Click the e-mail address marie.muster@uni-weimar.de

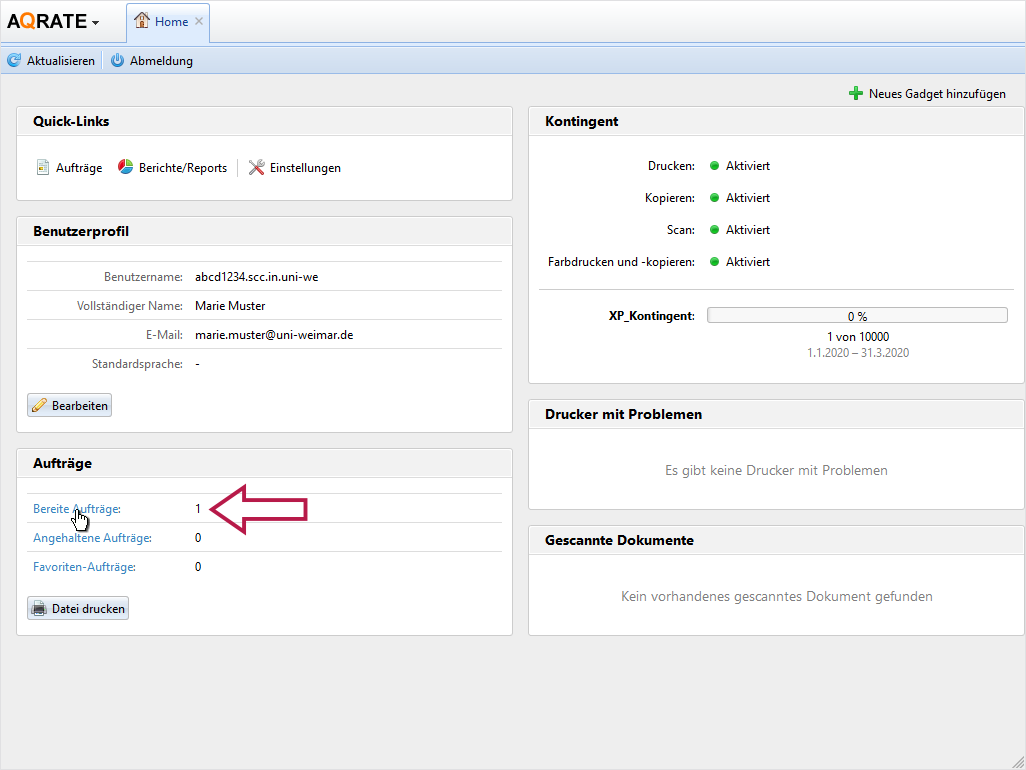[274, 335]
